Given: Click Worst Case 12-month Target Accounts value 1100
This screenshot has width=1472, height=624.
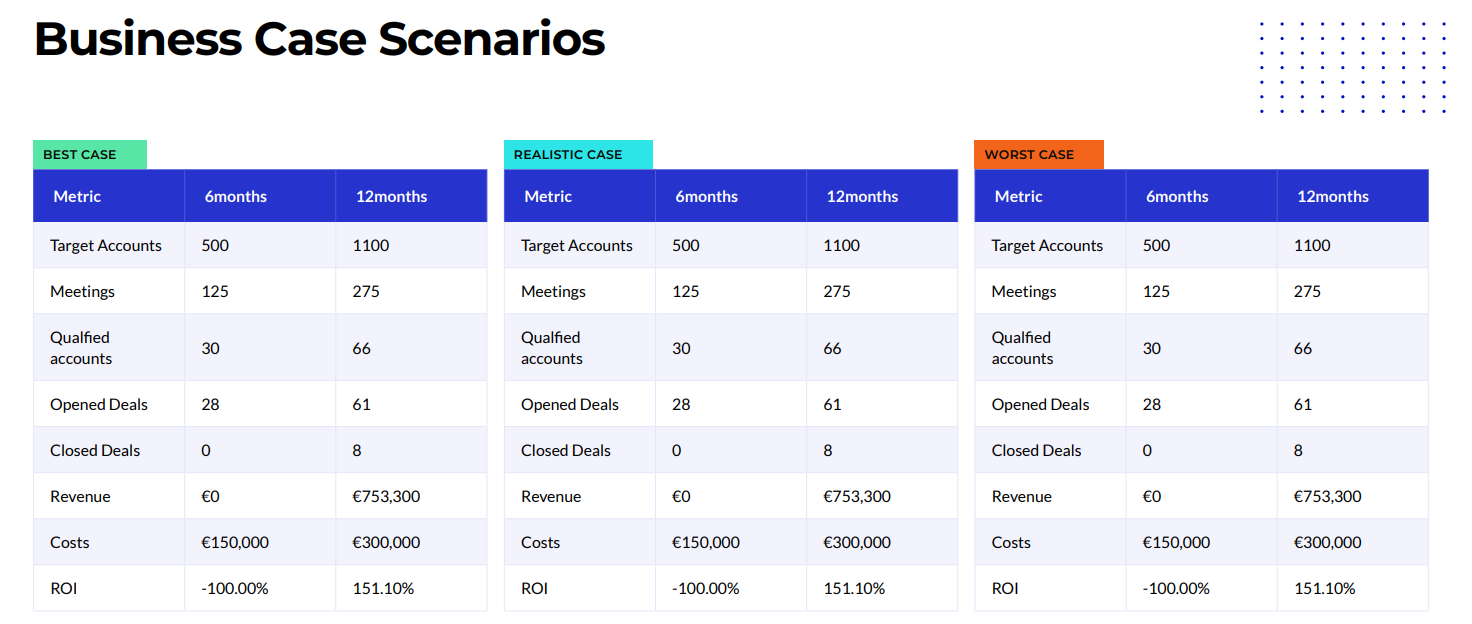Looking at the screenshot, I should (x=1312, y=245).
